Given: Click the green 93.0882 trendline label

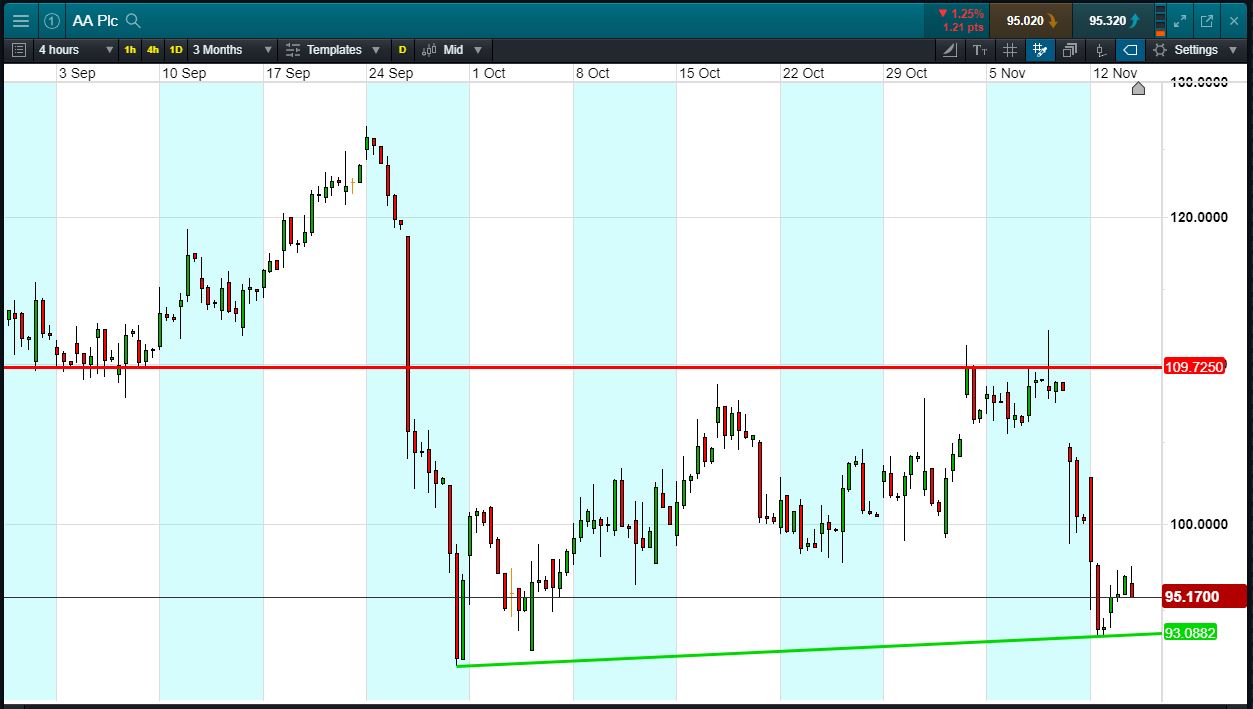Looking at the screenshot, I should pyautogui.click(x=1190, y=633).
